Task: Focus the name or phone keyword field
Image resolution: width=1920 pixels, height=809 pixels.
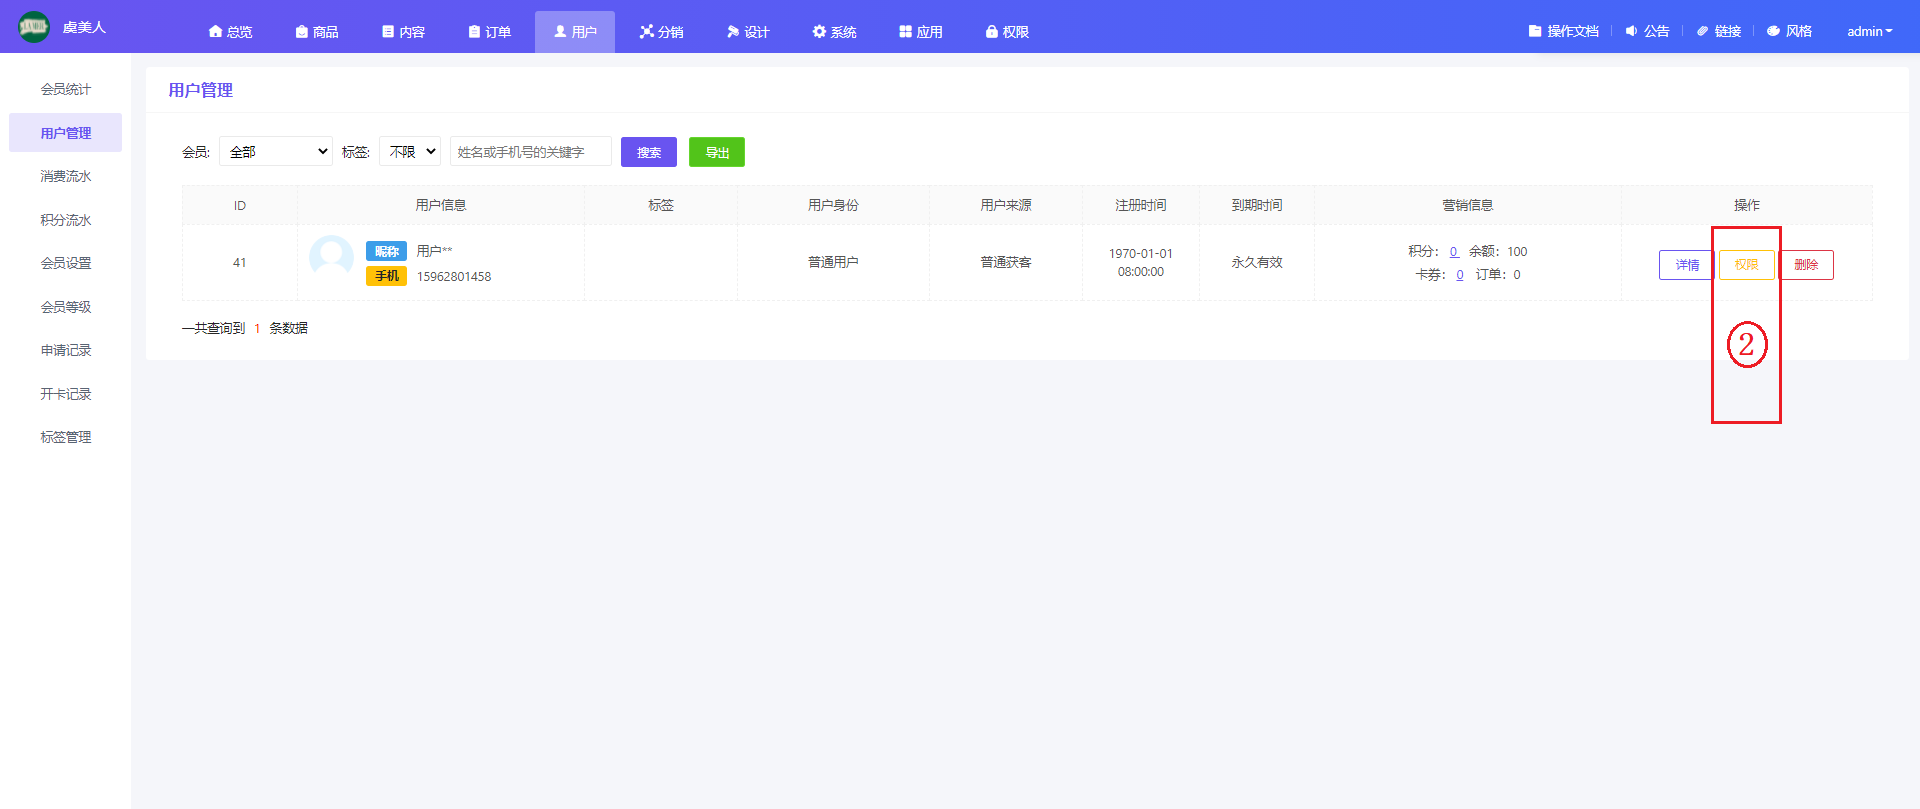Action: pyautogui.click(x=531, y=151)
